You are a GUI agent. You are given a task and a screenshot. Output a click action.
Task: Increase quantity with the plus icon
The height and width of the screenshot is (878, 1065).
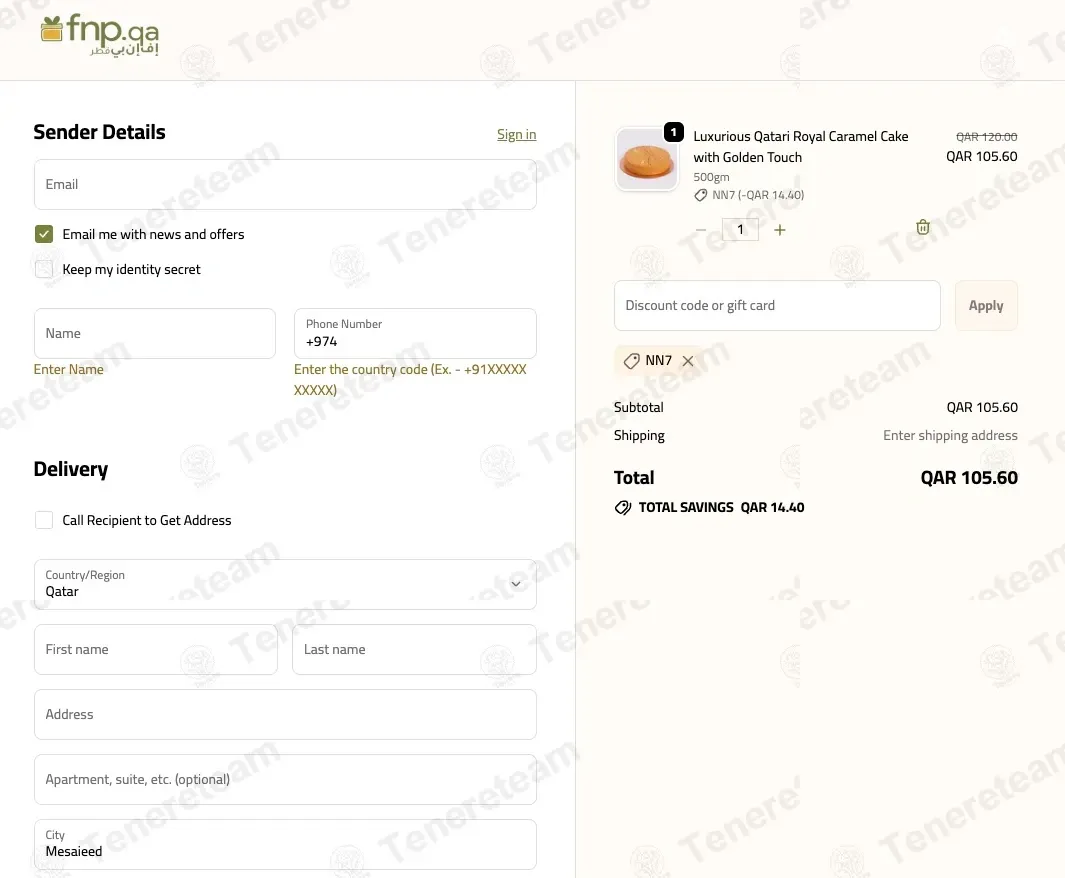780,230
